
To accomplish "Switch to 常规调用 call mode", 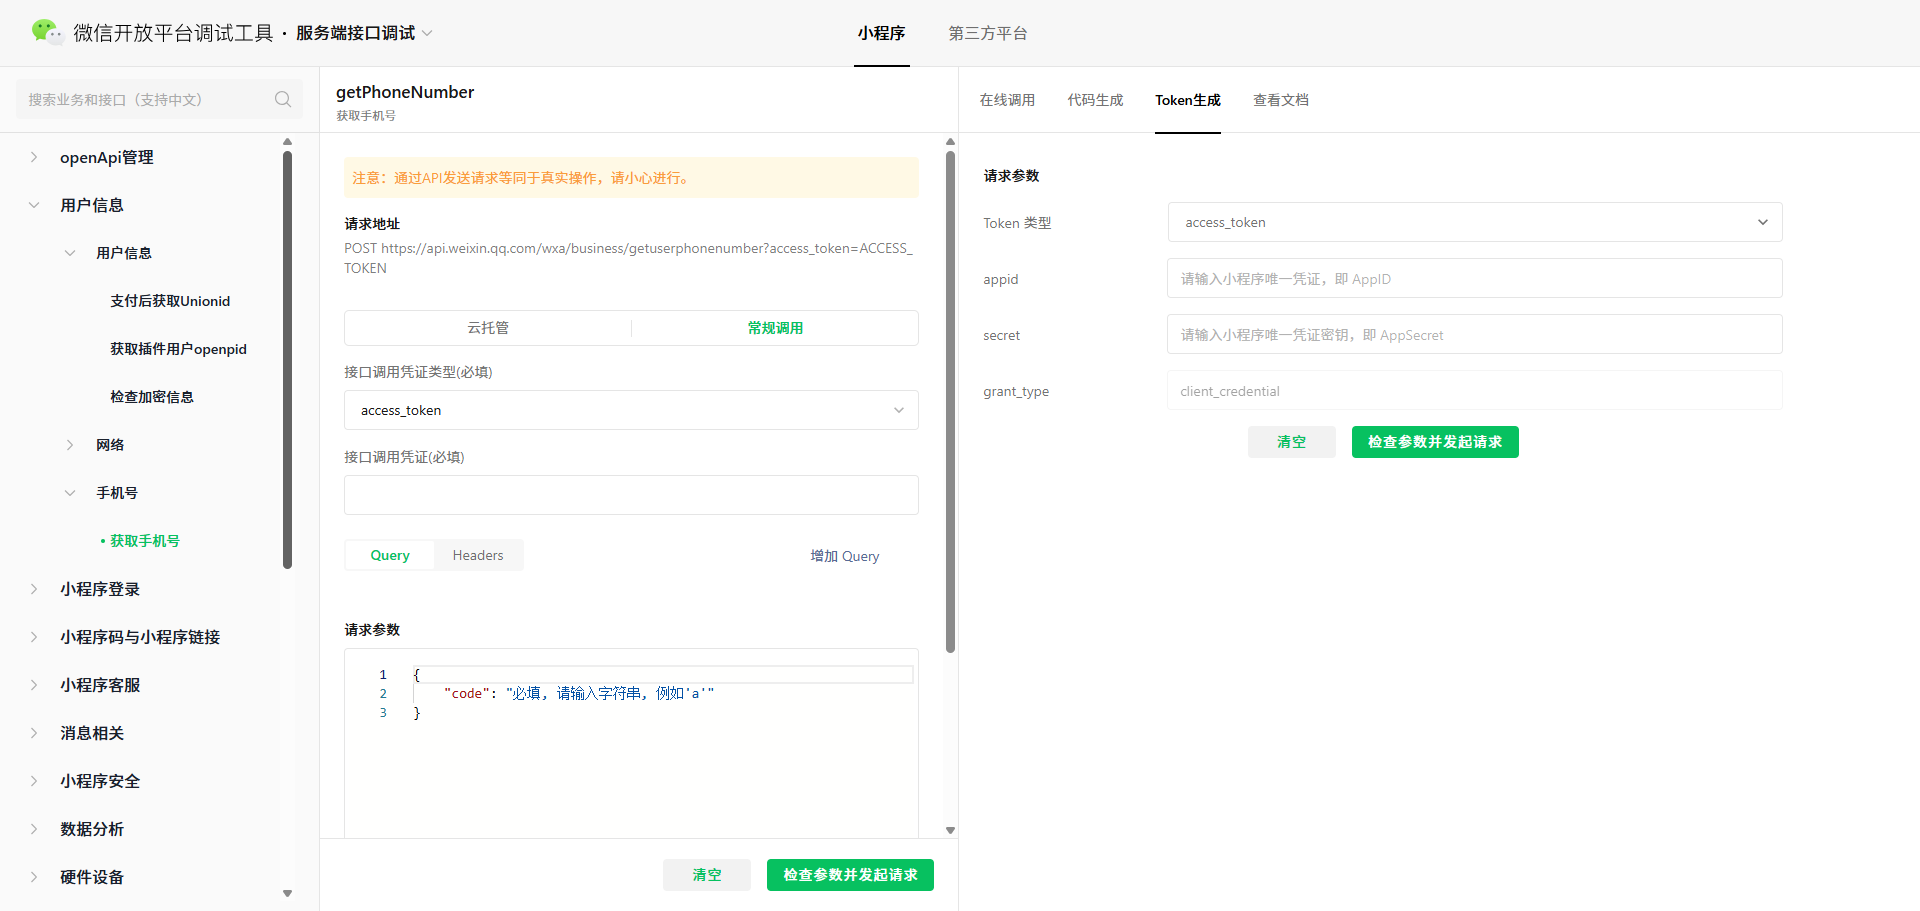I will click(x=775, y=328).
